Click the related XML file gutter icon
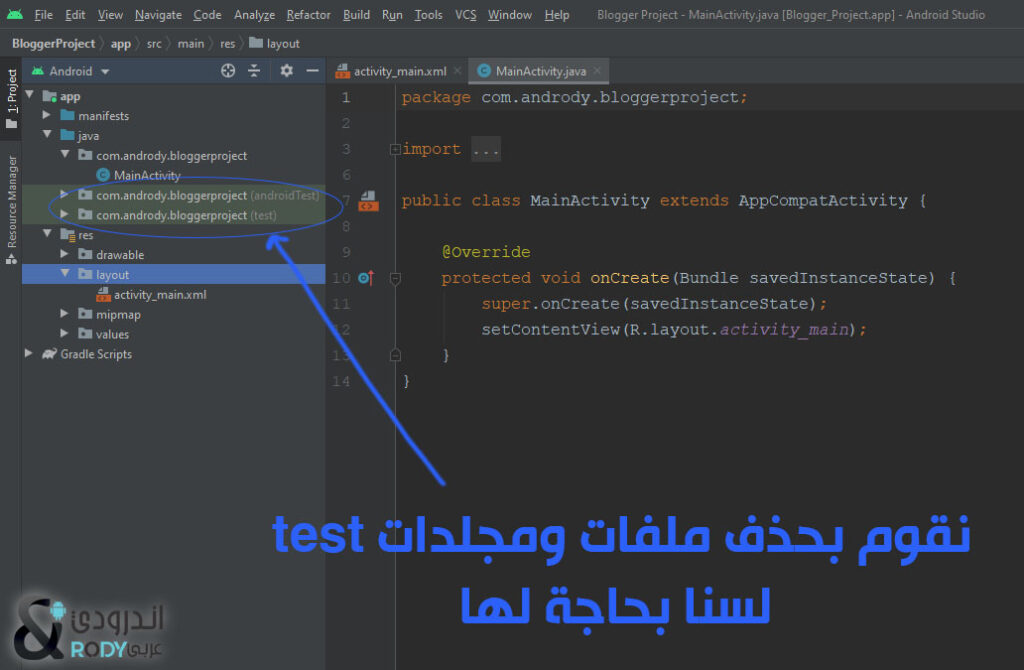 click(x=367, y=201)
